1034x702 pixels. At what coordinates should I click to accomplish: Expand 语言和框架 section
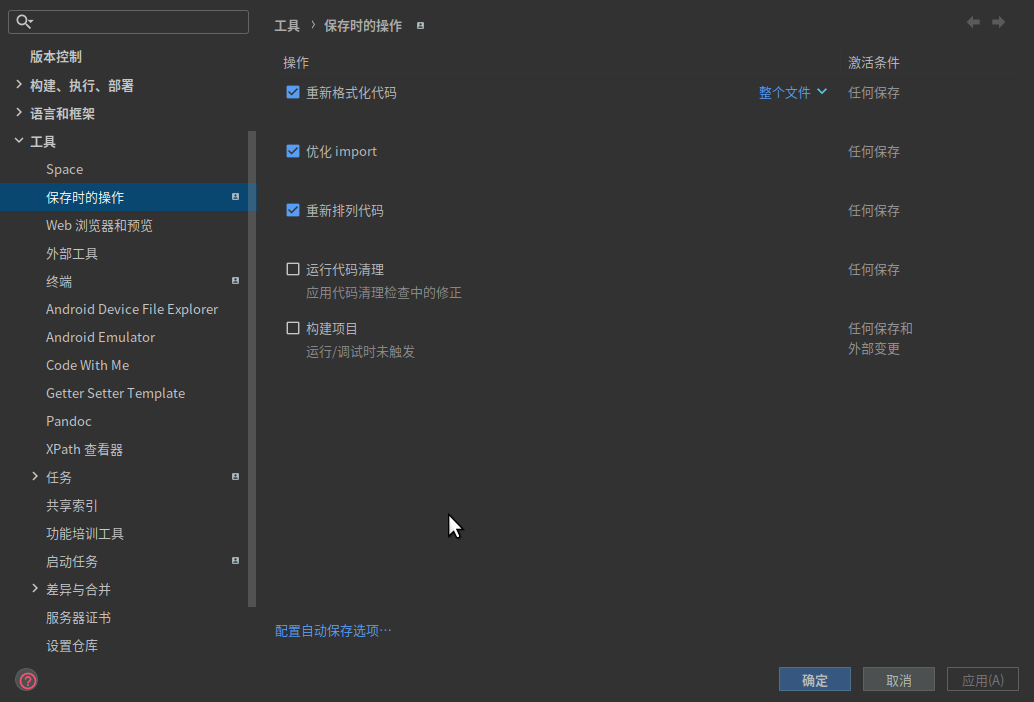tap(18, 113)
